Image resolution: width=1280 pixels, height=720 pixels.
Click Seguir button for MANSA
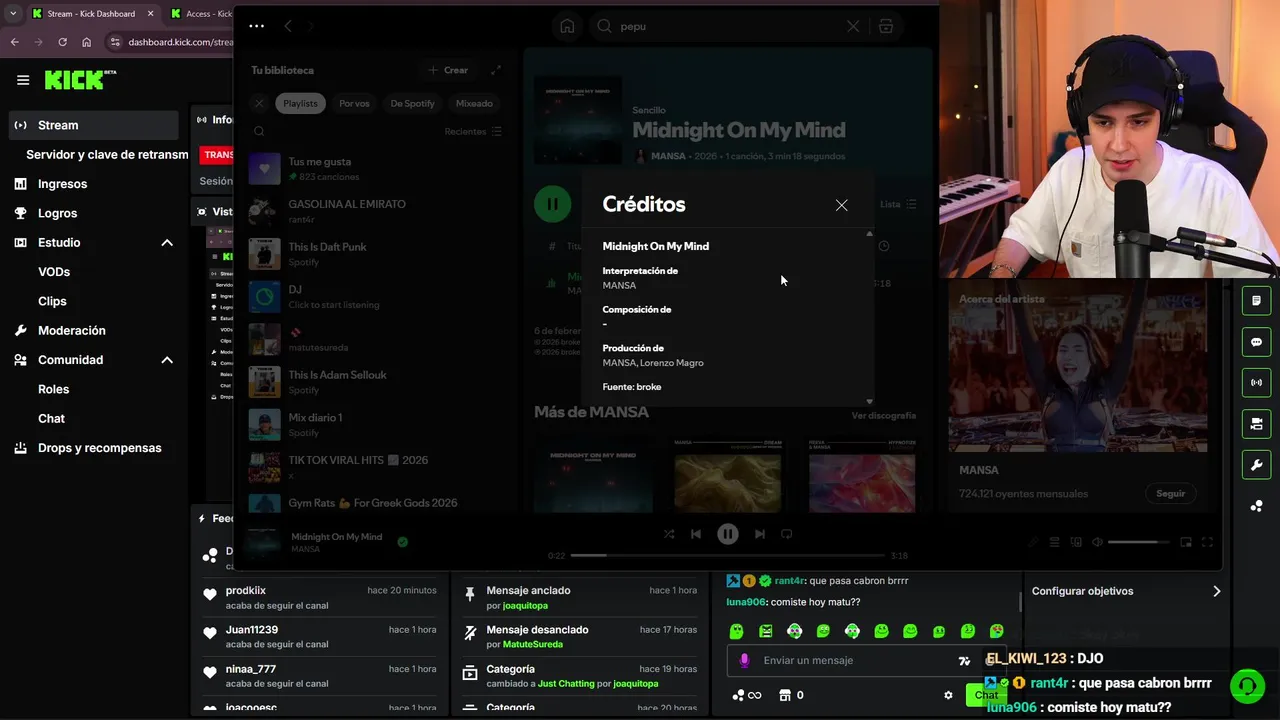click(x=1170, y=493)
